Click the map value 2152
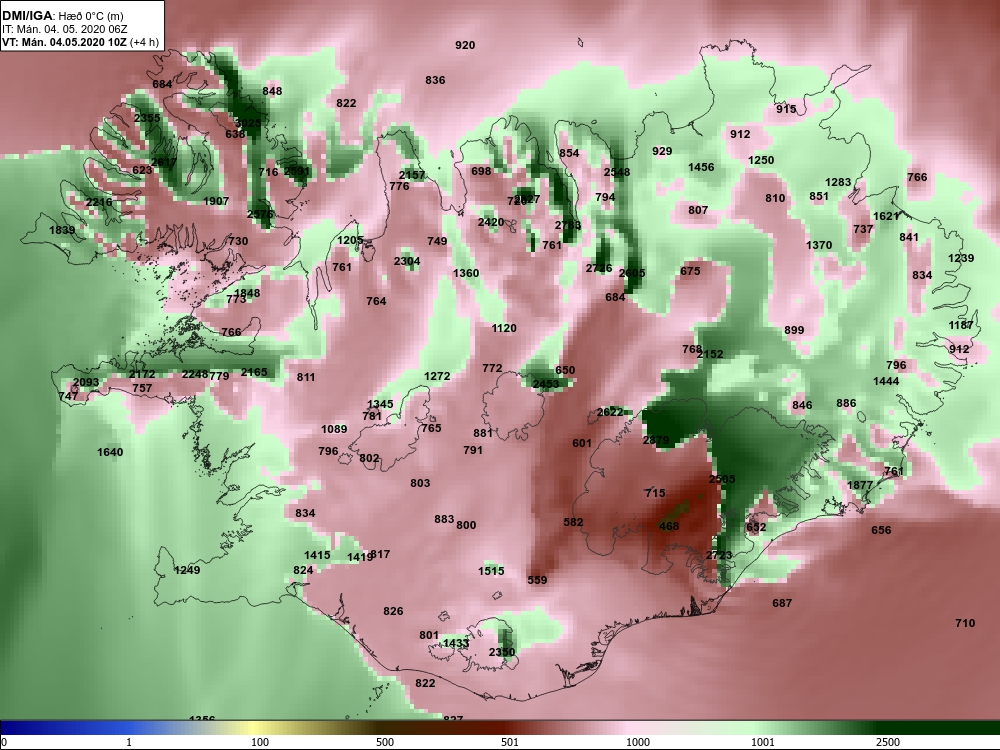This screenshot has width=1000, height=750. 710,354
